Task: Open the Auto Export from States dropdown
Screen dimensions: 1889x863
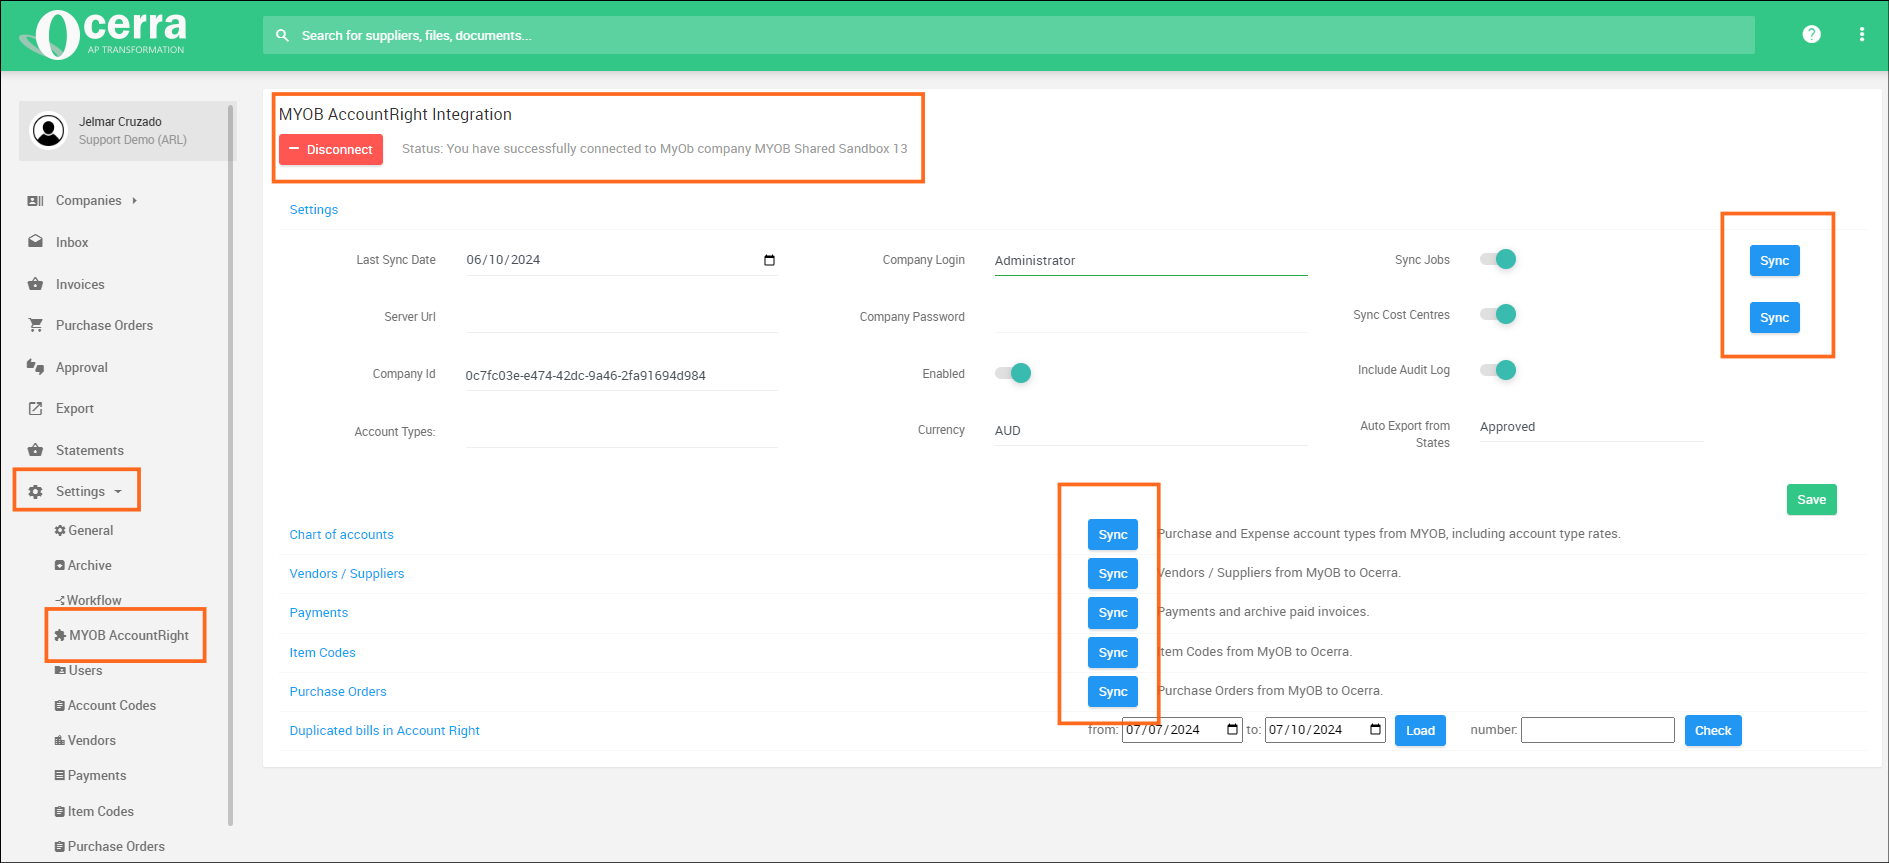Action: point(1591,427)
